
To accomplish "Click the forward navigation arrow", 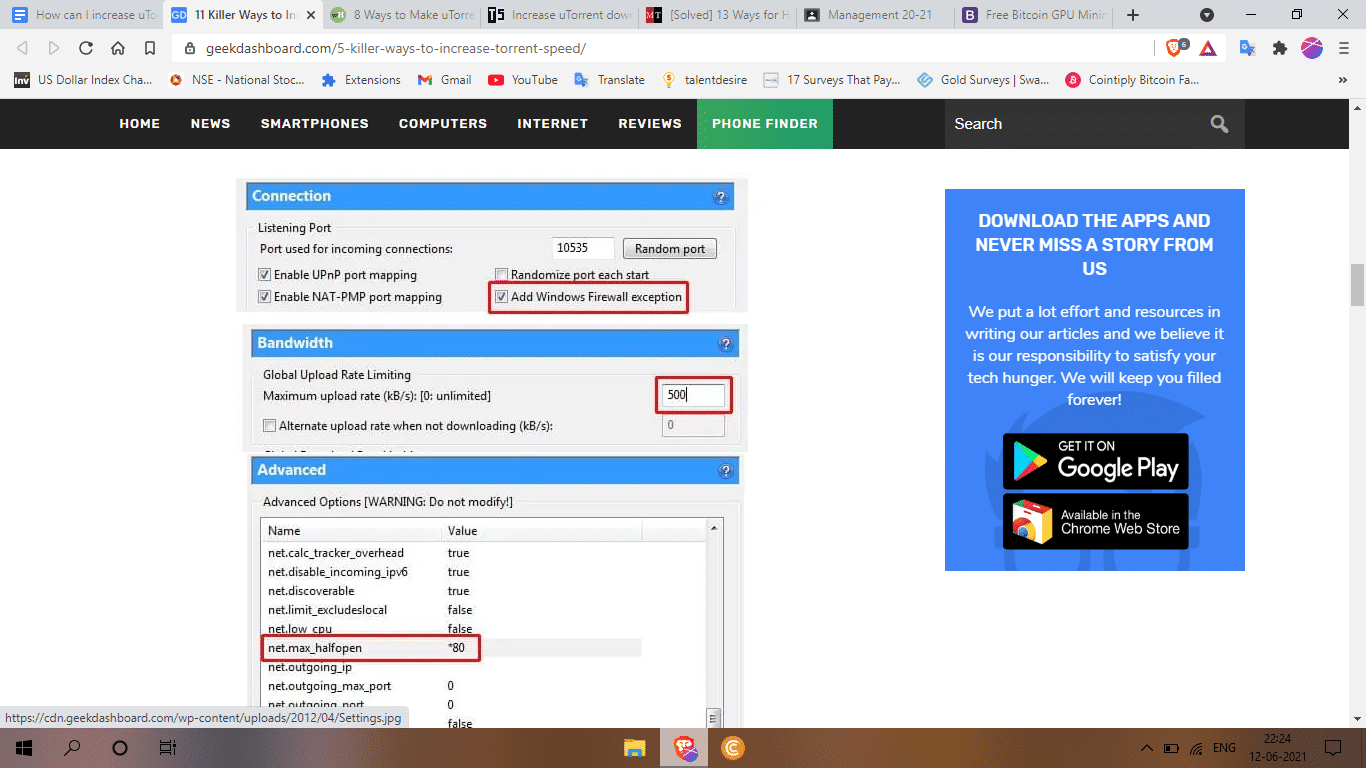I will point(54,48).
